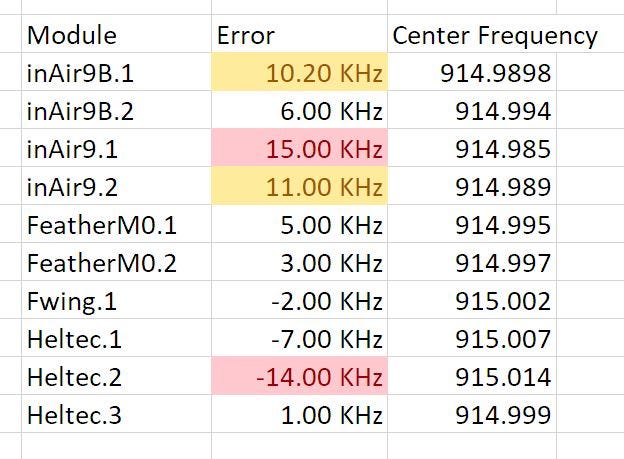Image resolution: width=624 pixels, height=459 pixels.
Task: Select the Center Frequency header cell
Action: tap(472, 34)
